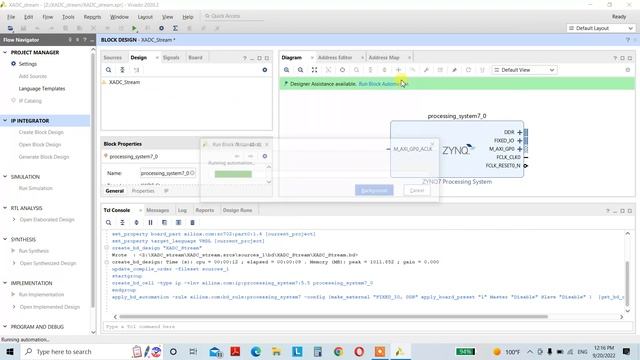
Task: Open Block Properties settings gear
Action: pyautogui.click(x=264, y=156)
